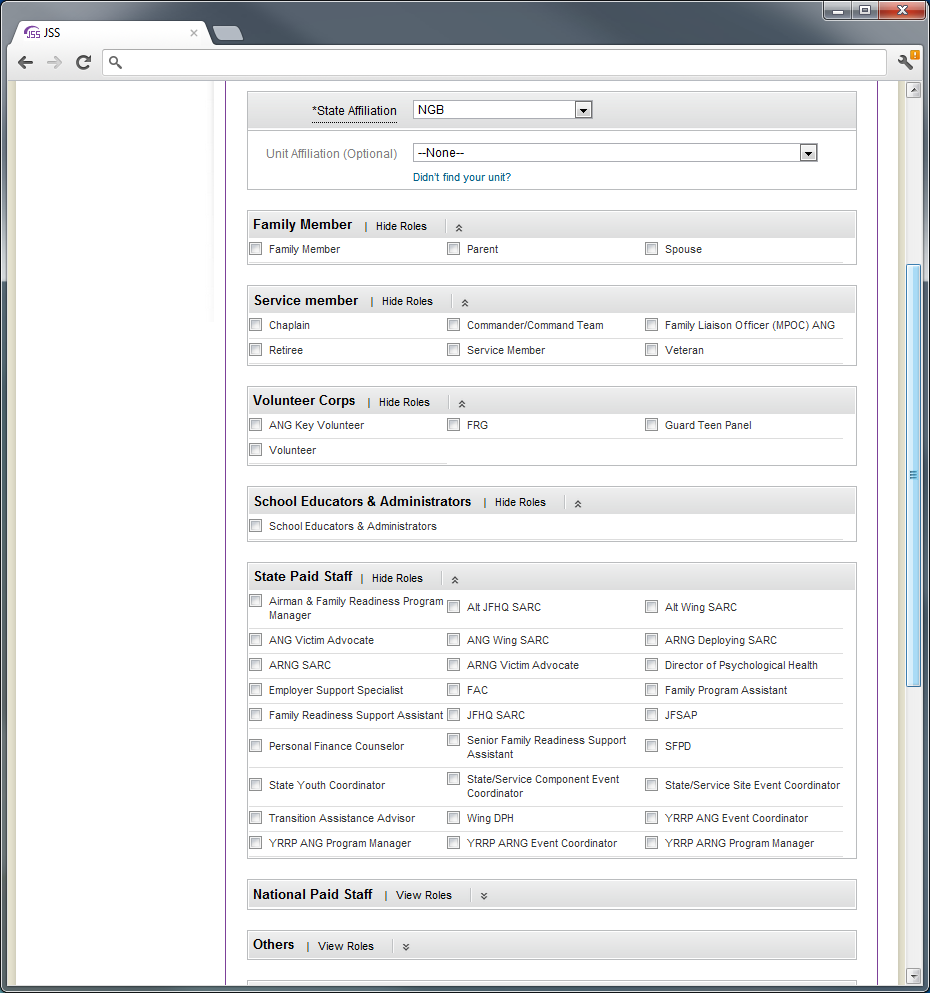Expand National Paid Staff with double chevron

[484, 896]
